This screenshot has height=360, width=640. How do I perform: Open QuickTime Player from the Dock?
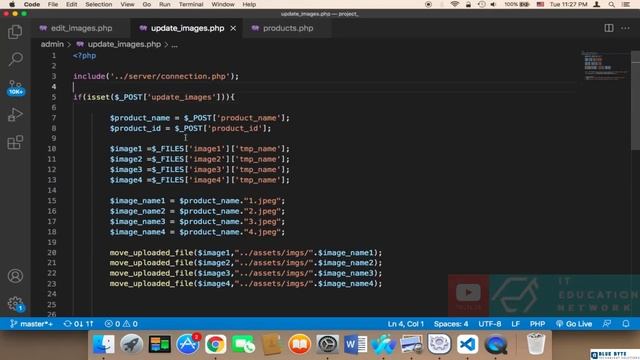(496, 344)
